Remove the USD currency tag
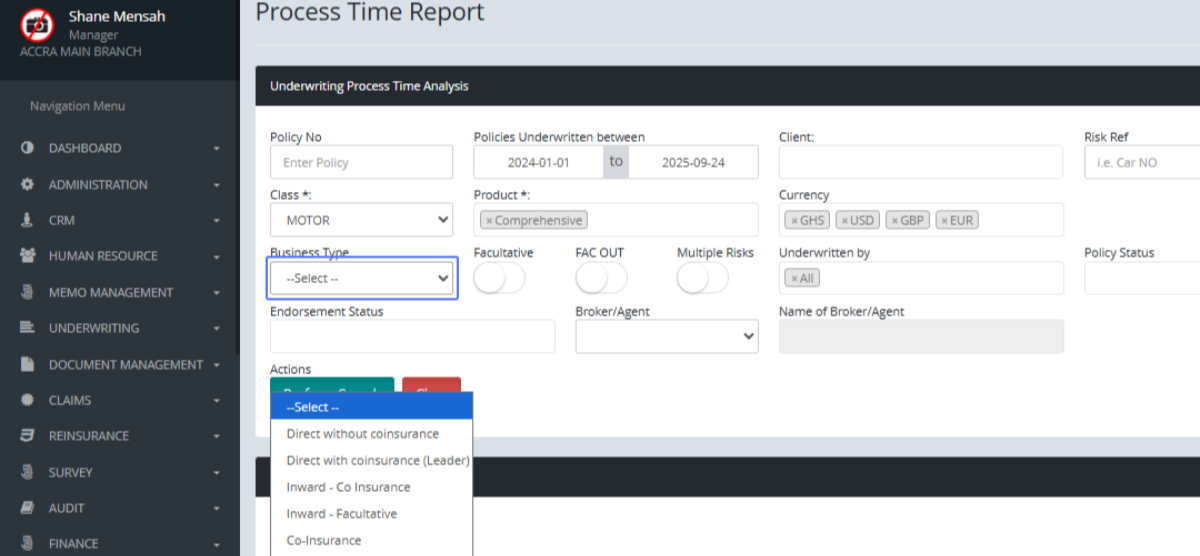 tap(844, 221)
